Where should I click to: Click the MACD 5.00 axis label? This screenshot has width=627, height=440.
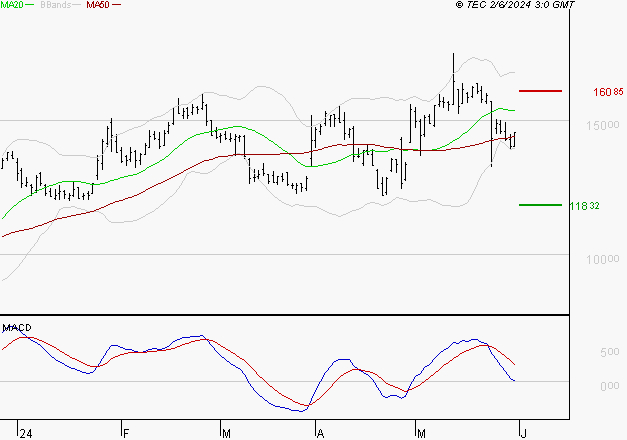pos(609,352)
